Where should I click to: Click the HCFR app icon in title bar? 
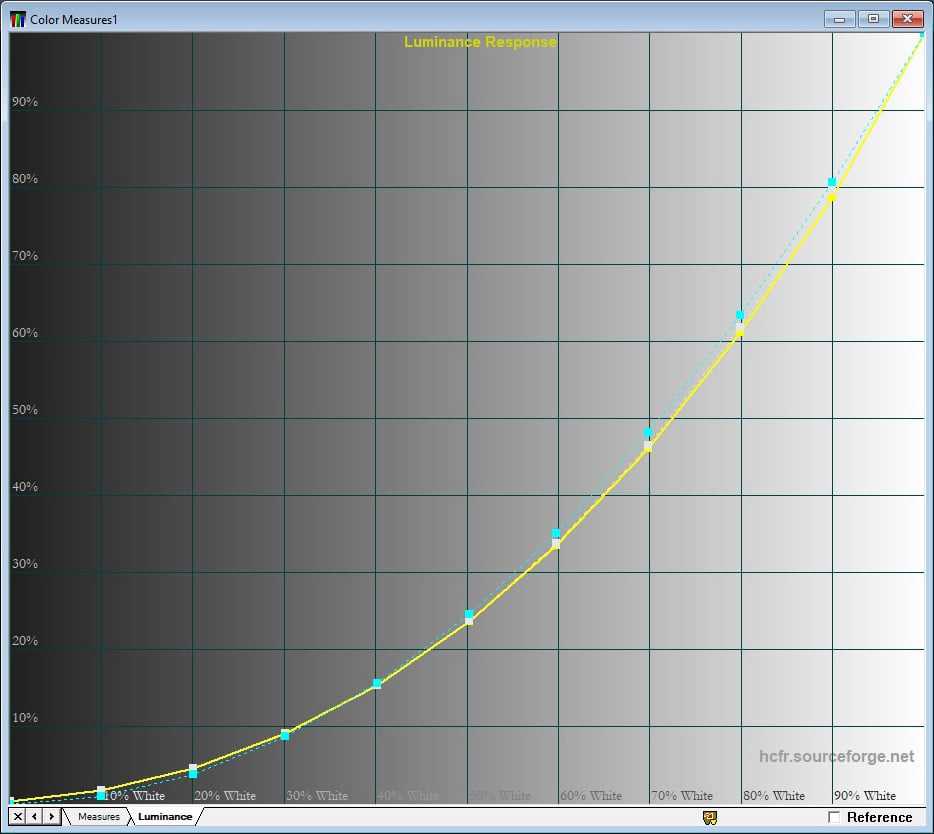click(18, 19)
